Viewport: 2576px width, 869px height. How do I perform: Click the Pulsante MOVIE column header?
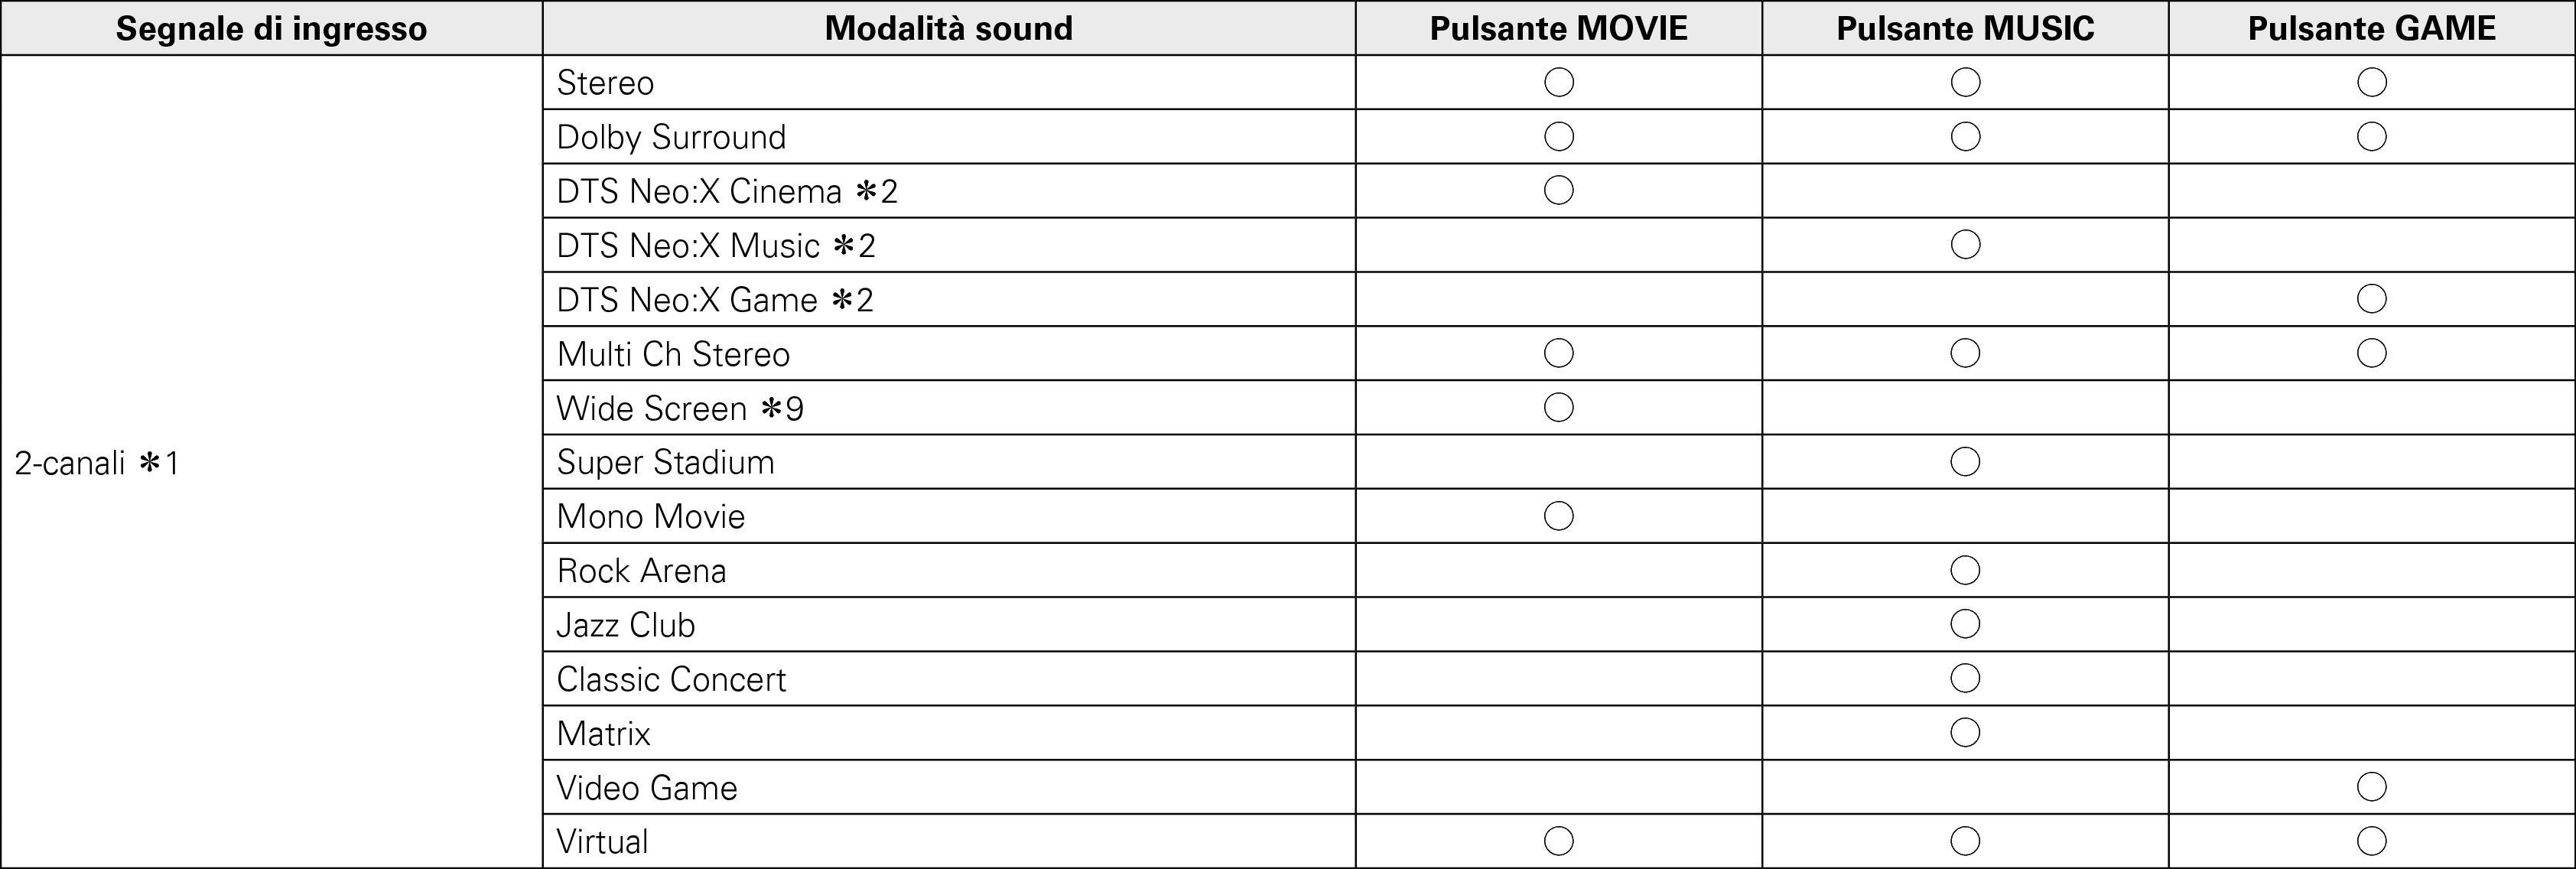pos(1558,28)
